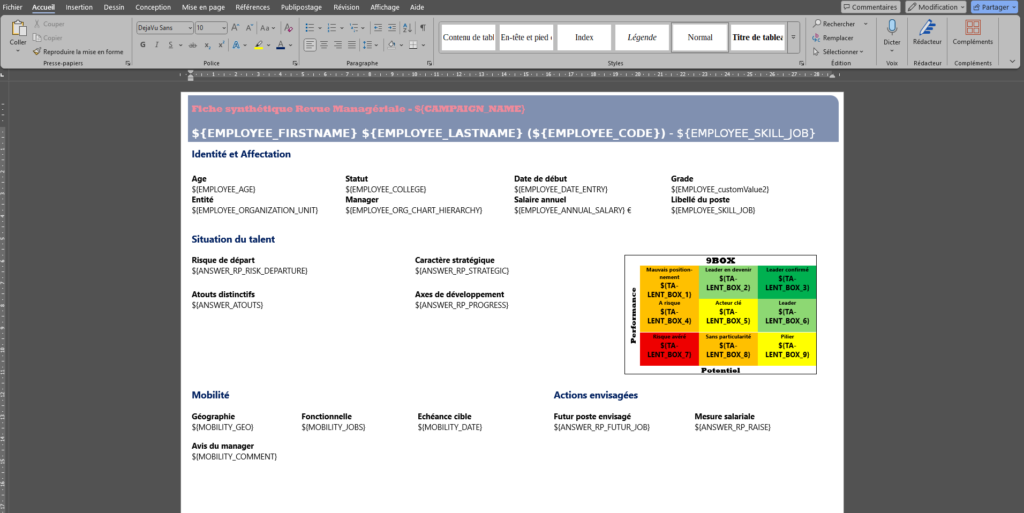The height and width of the screenshot is (513, 1024).
Task: Start a bulleted list
Action: click(310, 28)
